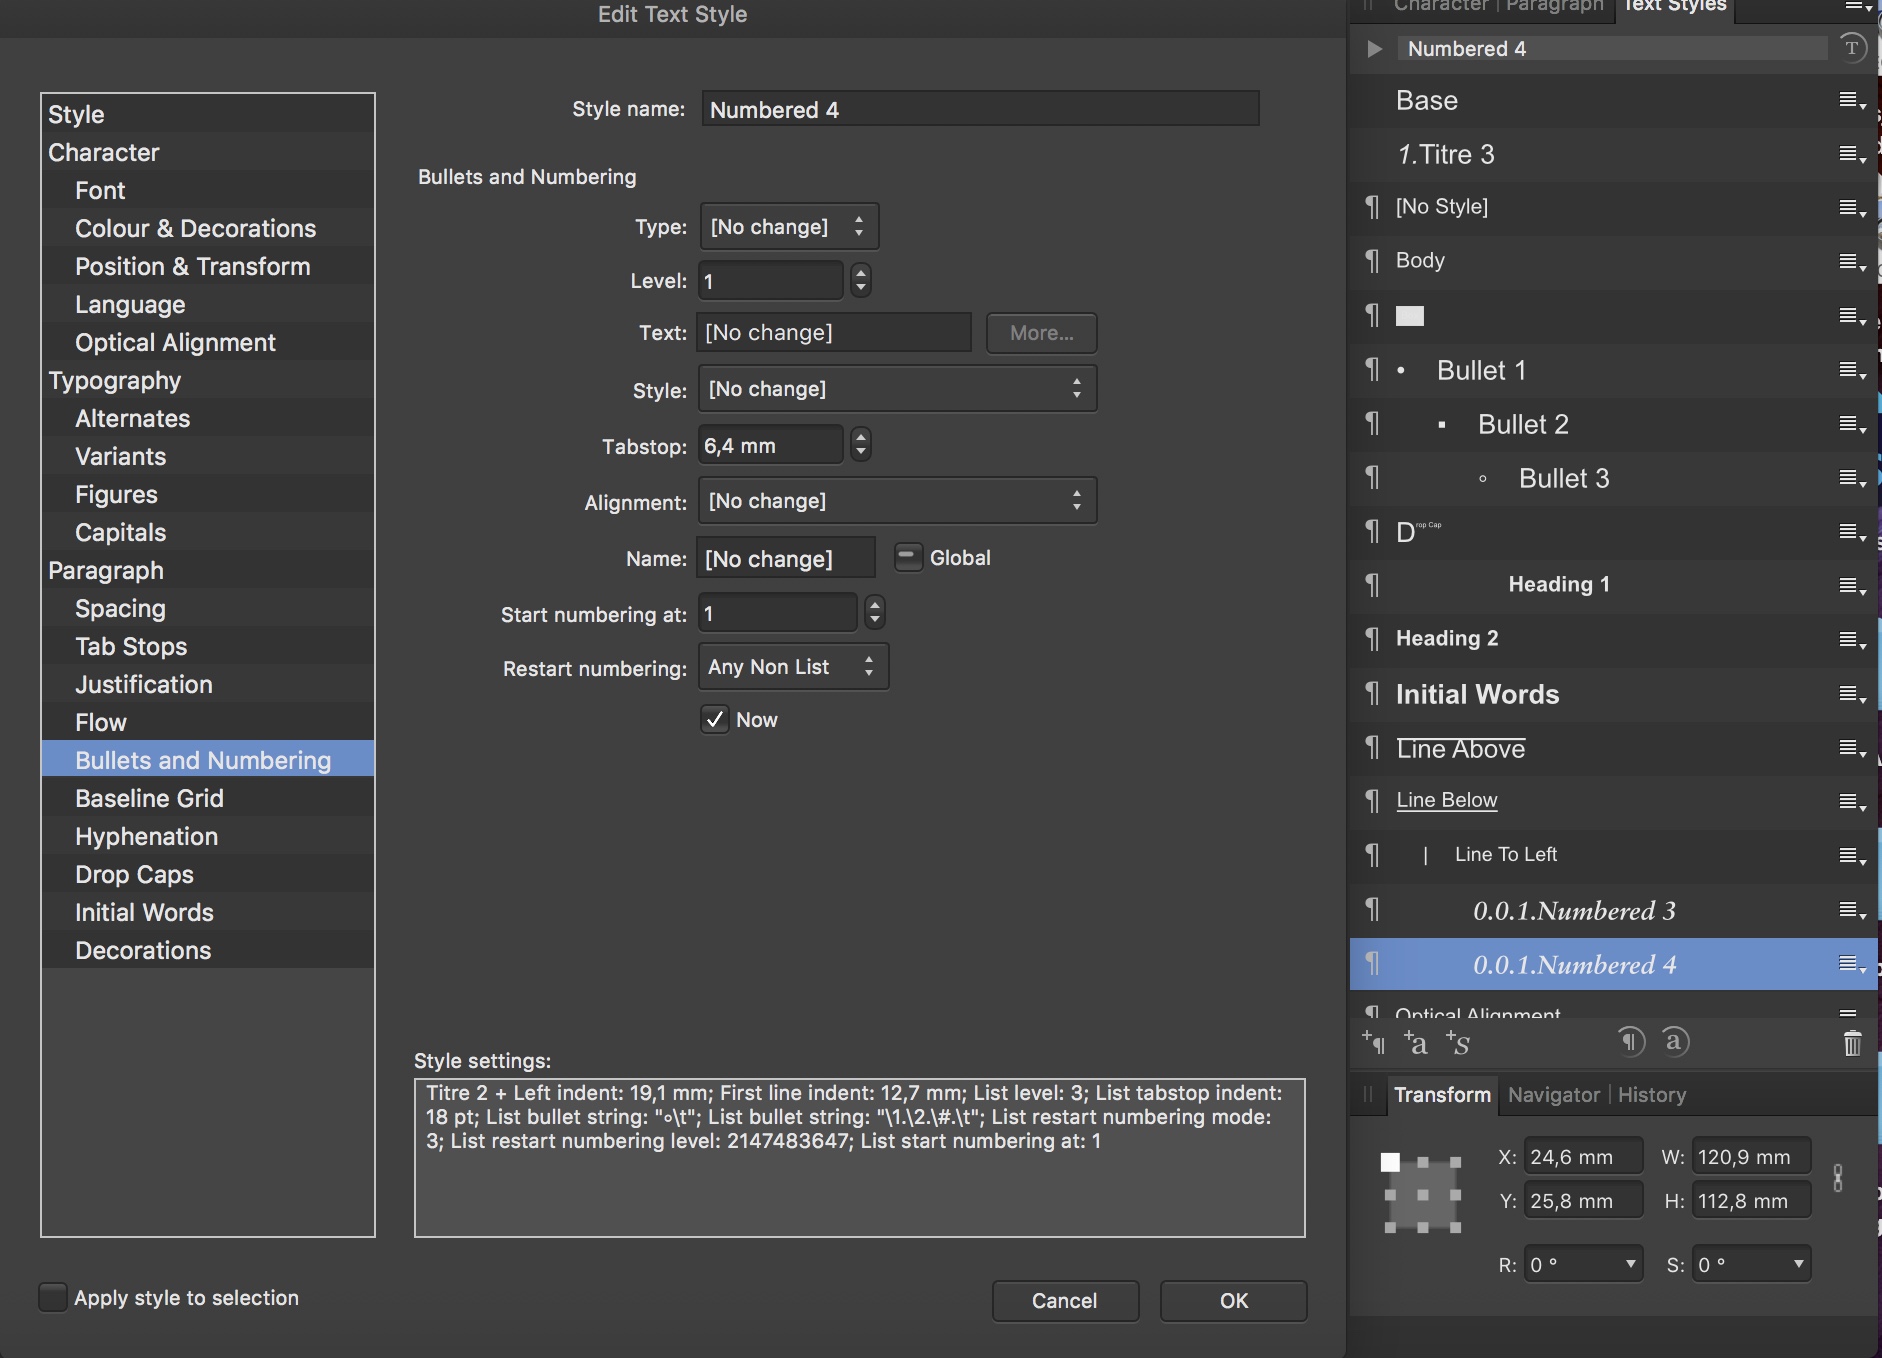
Task: Switch to the History tab
Action: (1652, 1095)
